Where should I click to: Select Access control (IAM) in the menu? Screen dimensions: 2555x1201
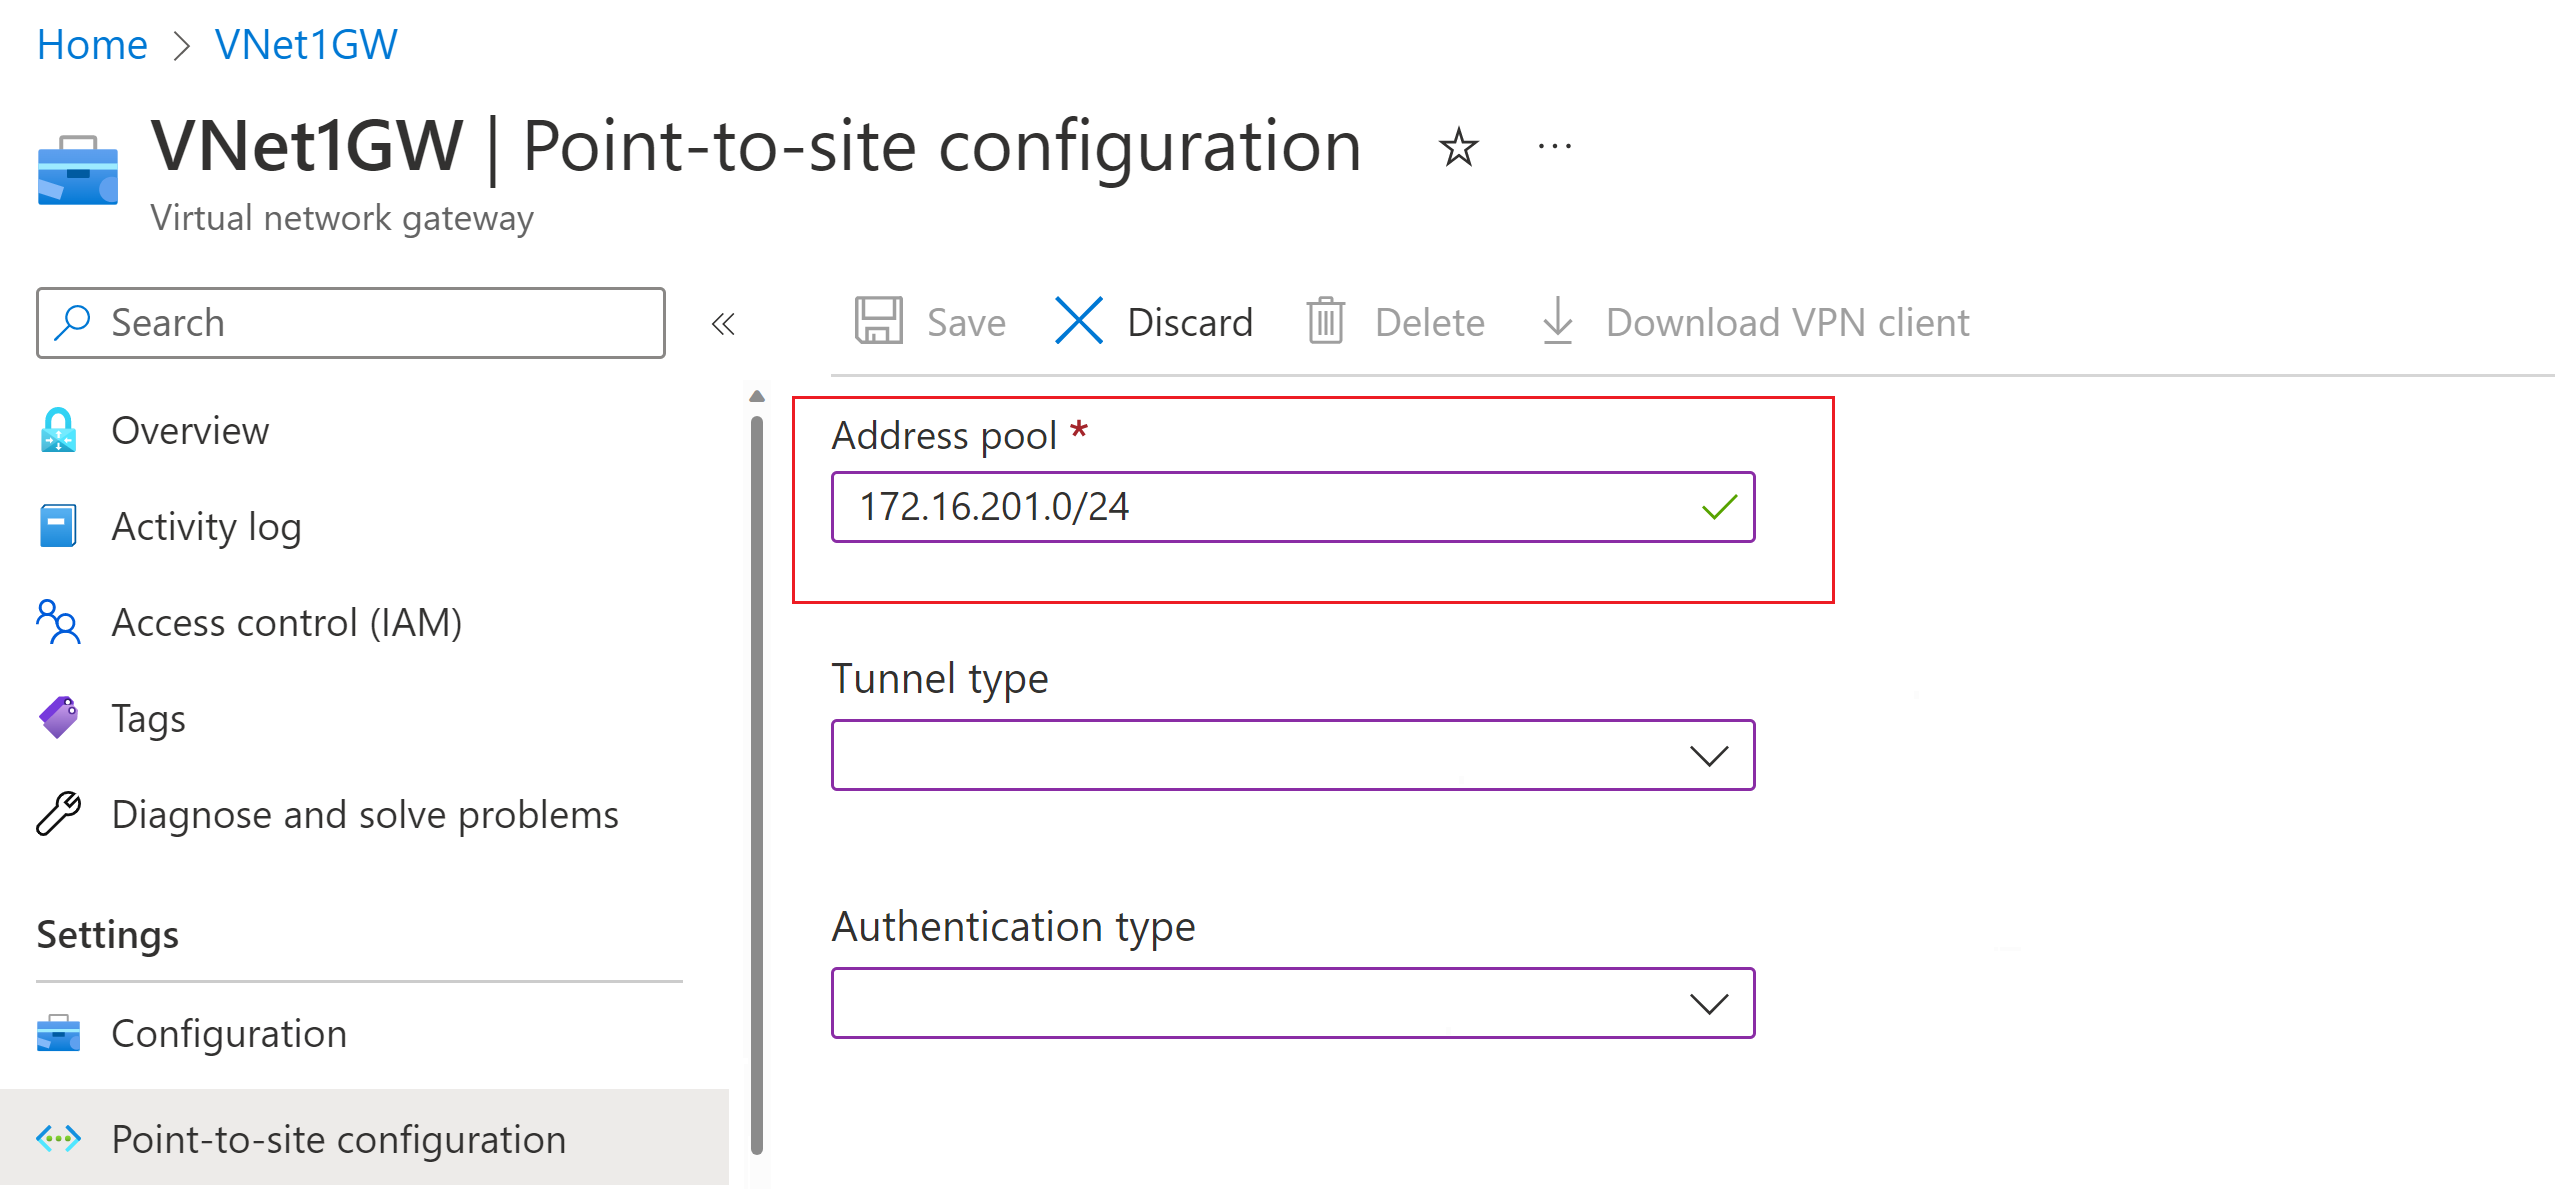click(x=57, y=621)
